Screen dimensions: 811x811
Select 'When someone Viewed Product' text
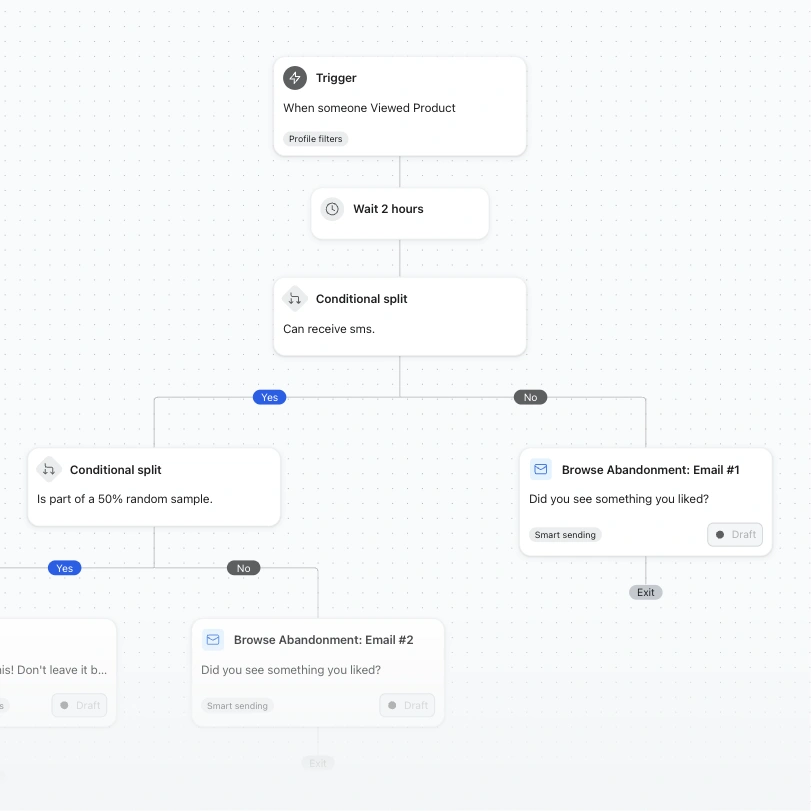click(369, 108)
